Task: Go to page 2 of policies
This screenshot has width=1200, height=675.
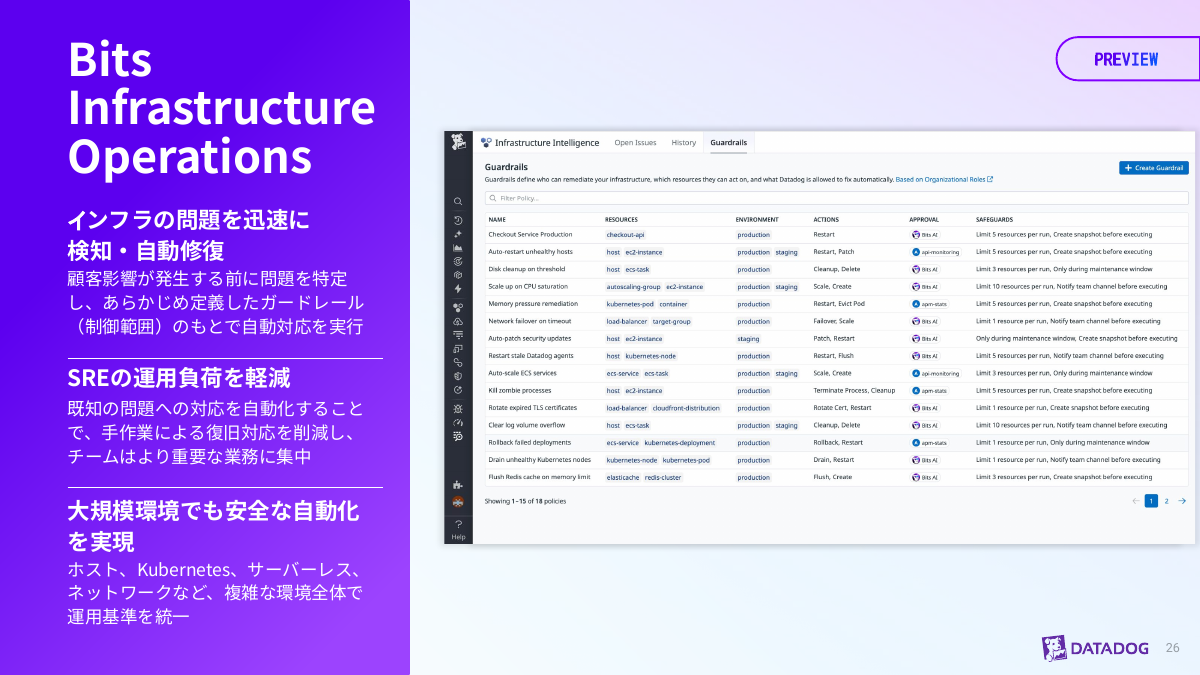Action: pos(1166,501)
